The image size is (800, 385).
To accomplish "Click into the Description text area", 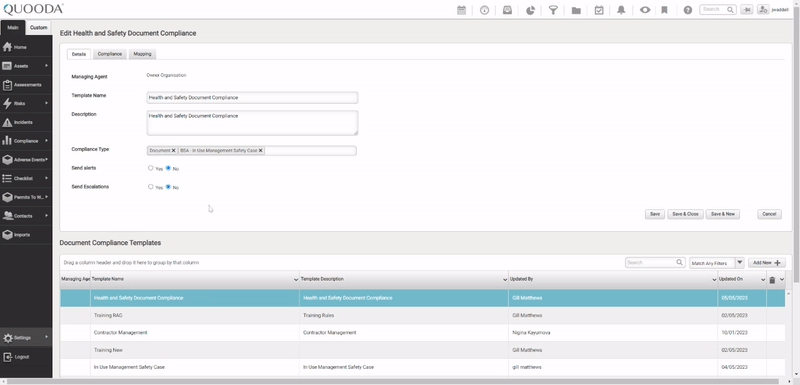I will click(x=252, y=123).
